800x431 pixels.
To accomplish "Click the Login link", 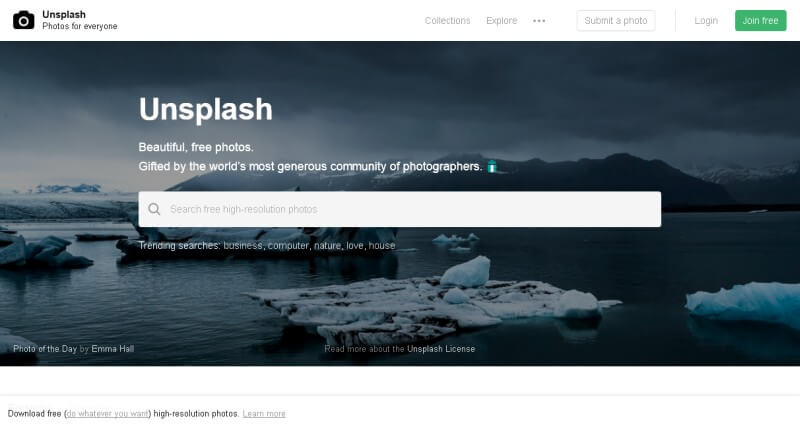I will (706, 20).
